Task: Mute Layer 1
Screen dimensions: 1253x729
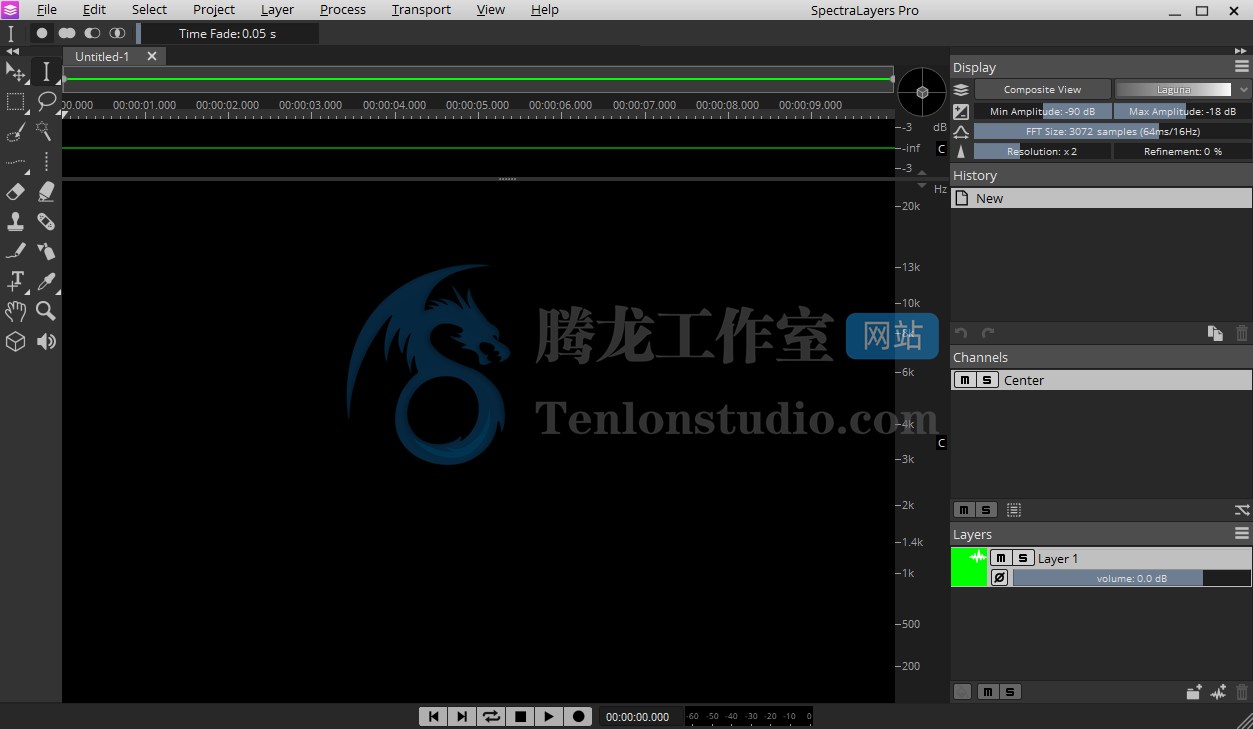Action: [1001, 558]
